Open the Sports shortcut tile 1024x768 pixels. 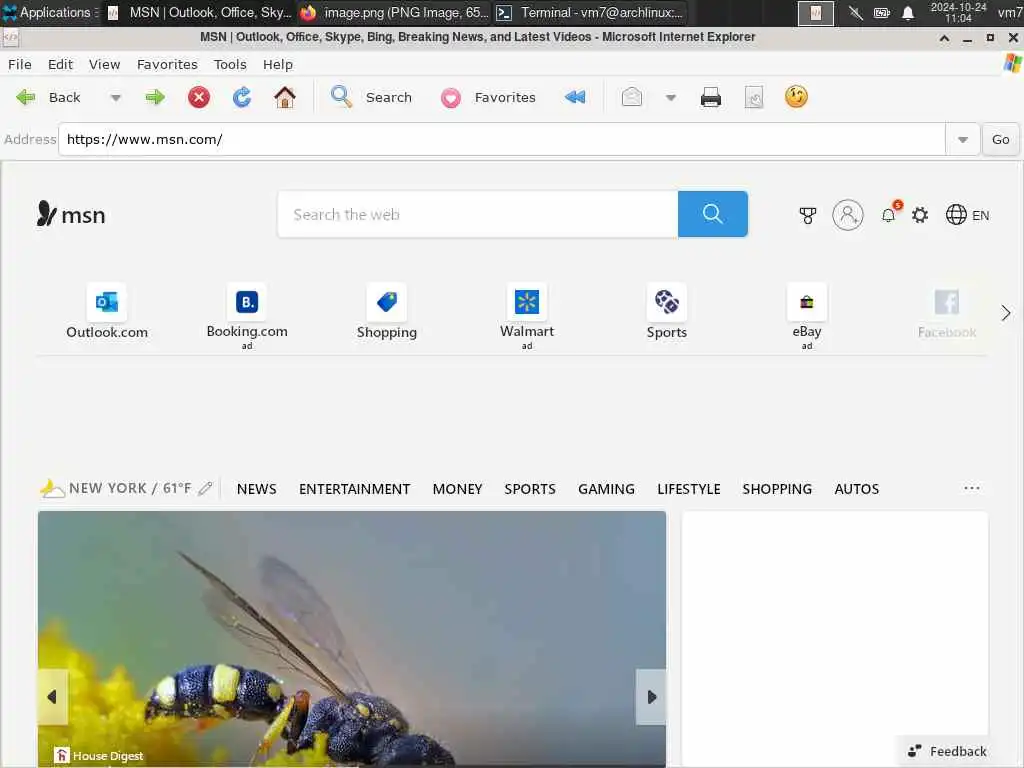[666, 312]
